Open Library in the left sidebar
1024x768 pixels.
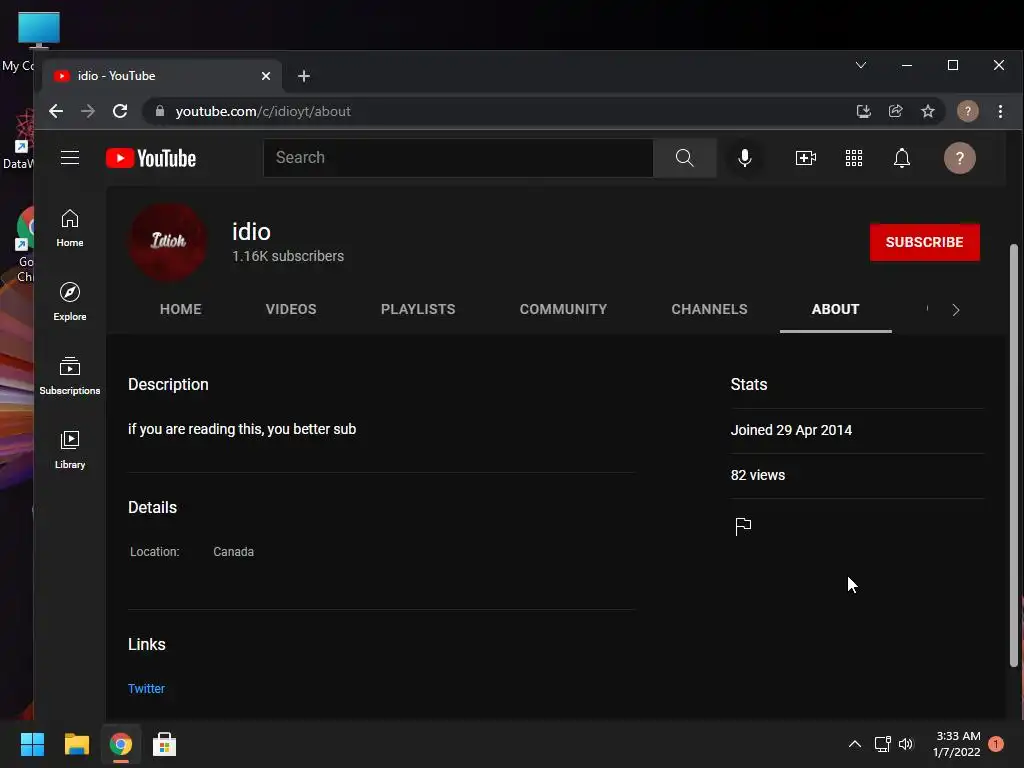tap(70, 449)
